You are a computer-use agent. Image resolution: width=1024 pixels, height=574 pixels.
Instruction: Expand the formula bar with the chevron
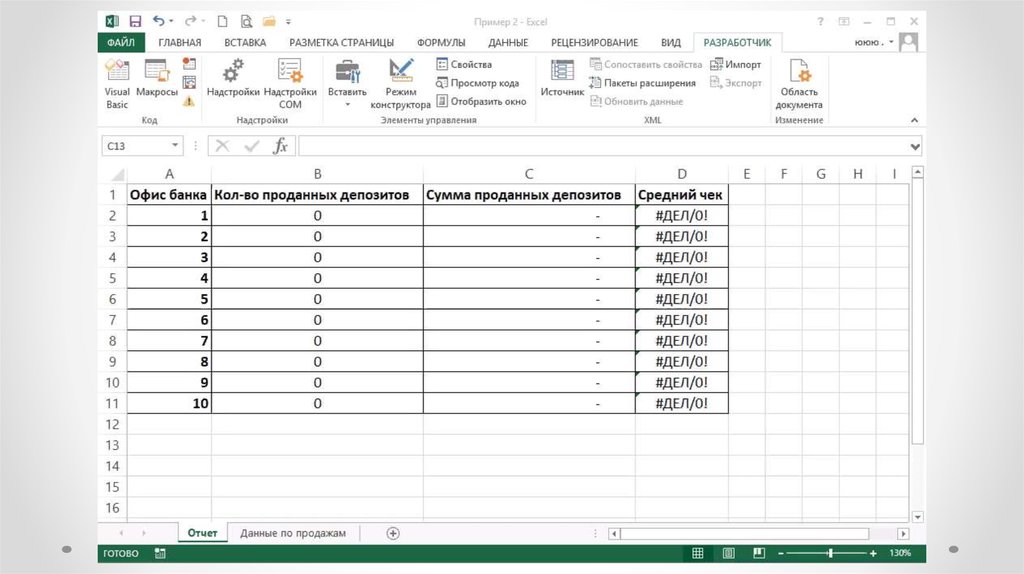[x=914, y=146]
